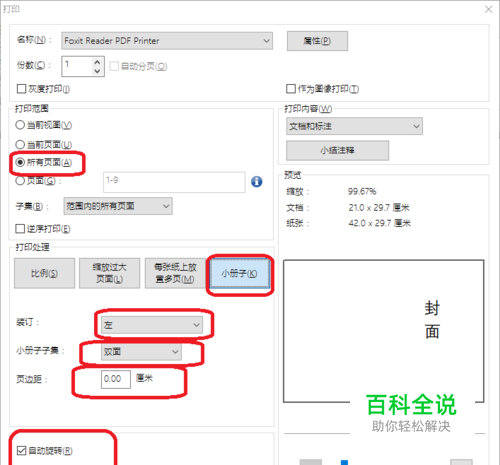Select 所有页面(A) radio button
Viewport: 500px width, 465px height.
pos(20,162)
